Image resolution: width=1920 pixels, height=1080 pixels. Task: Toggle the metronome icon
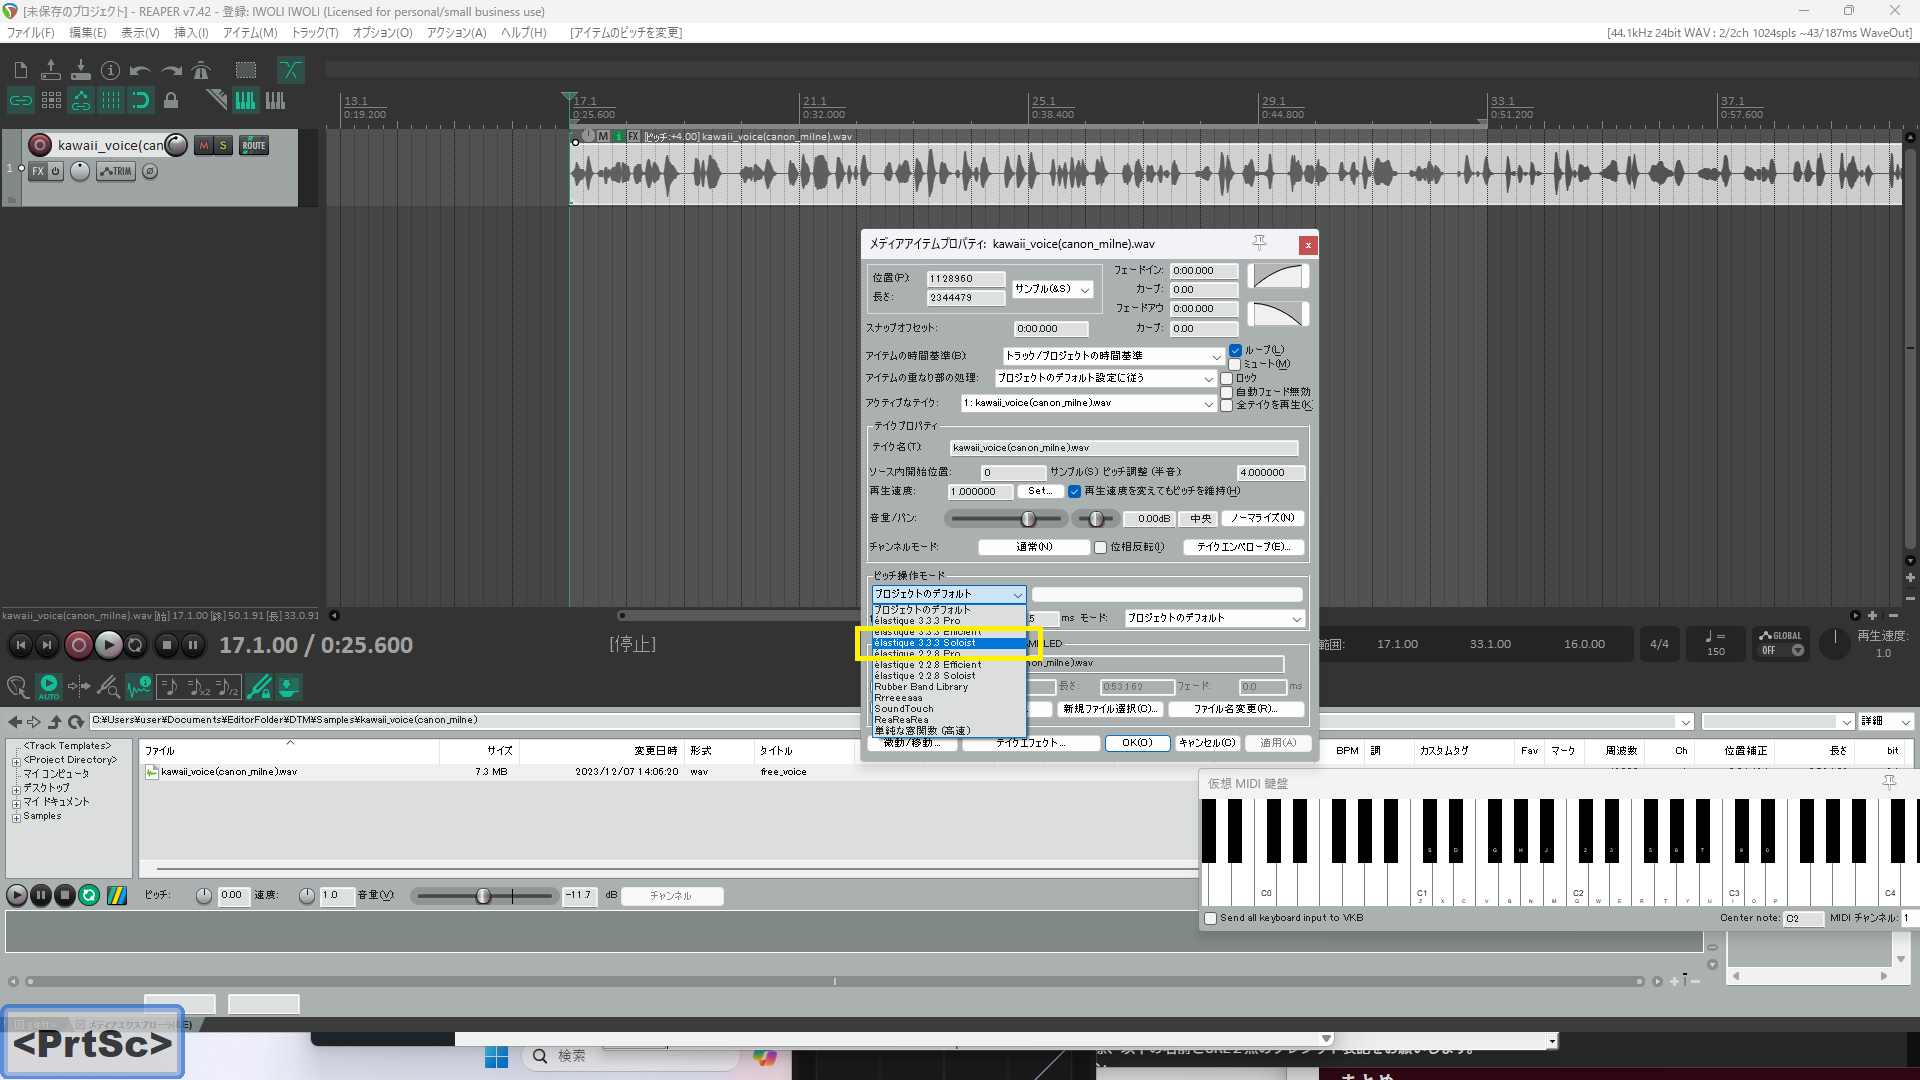(201, 70)
